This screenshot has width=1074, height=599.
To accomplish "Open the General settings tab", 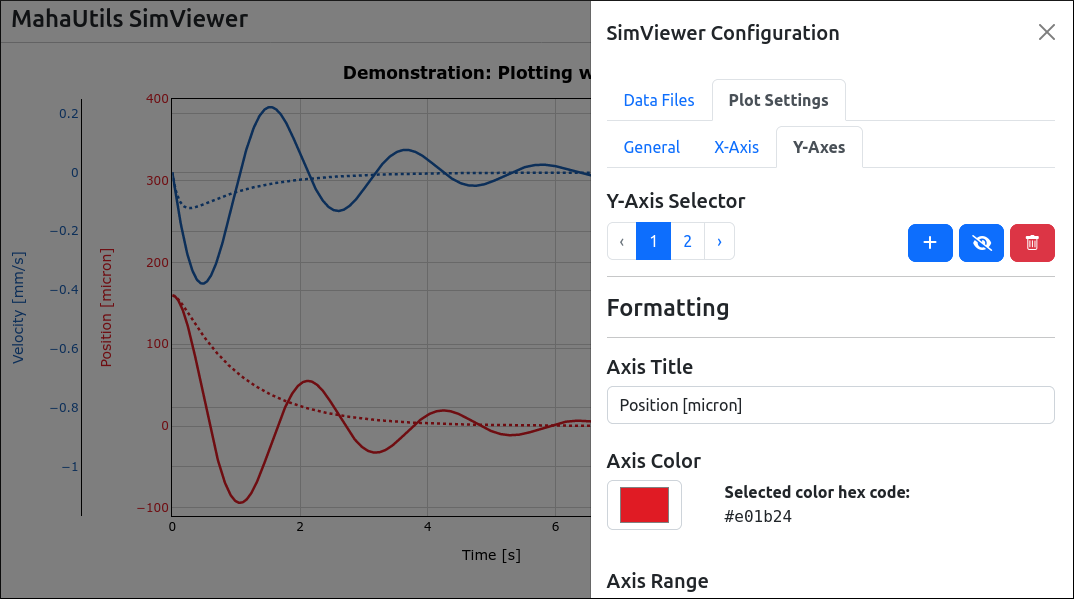I will pos(651,147).
